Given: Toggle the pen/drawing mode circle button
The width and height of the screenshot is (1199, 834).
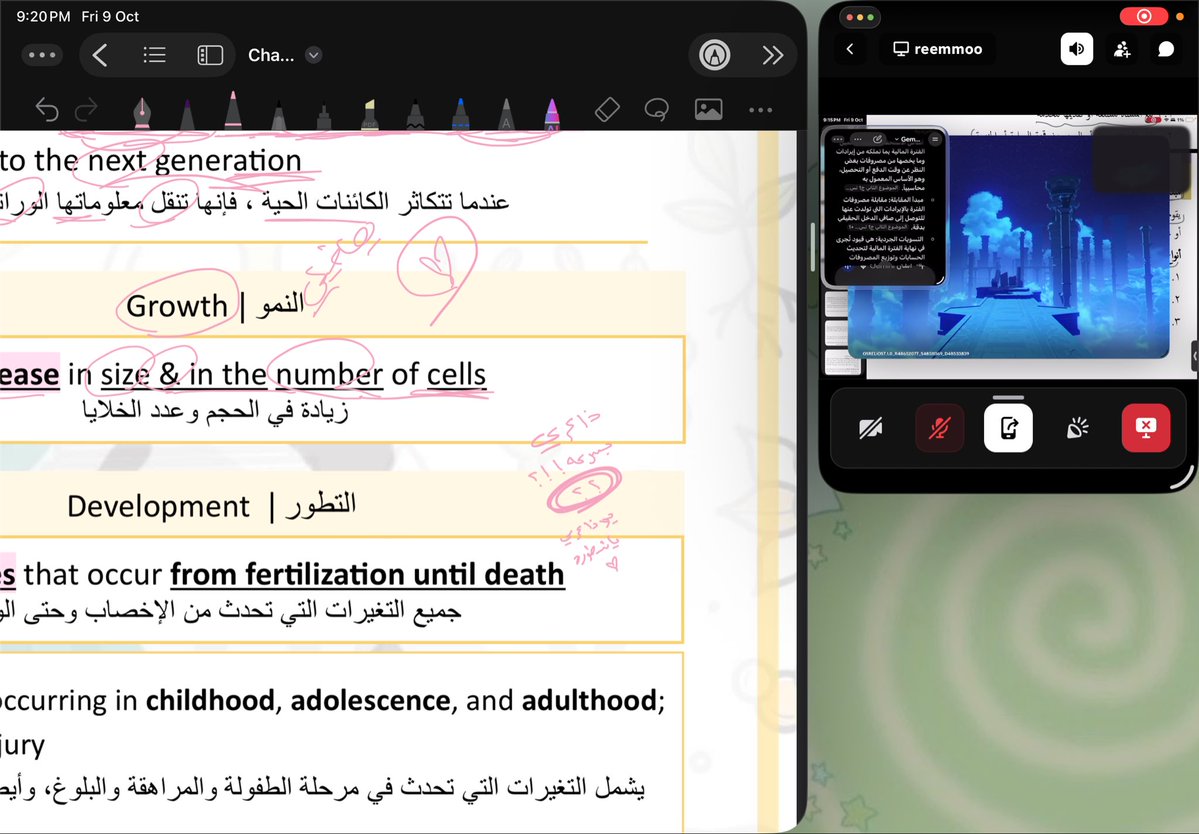Looking at the screenshot, I should click(x=714, y=55).
